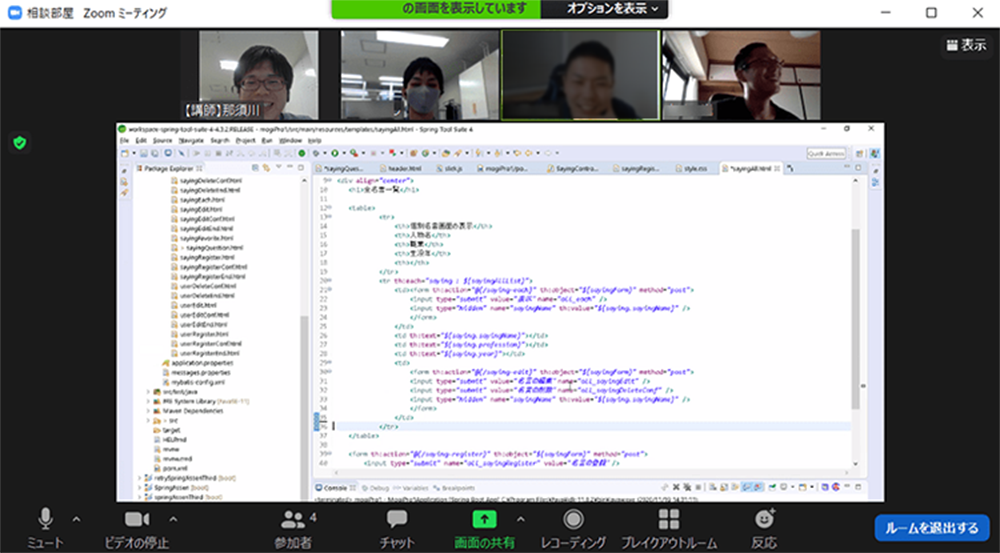Open the File menu in Spring Tool Suite

click(x=124, y=140)
